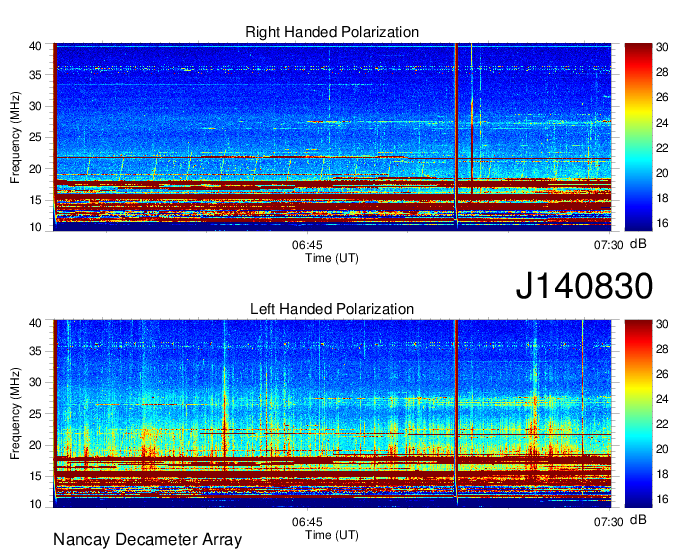
Task: Click the 10 MHz tick on the Left Handed frequency axis
Action: 35,504
